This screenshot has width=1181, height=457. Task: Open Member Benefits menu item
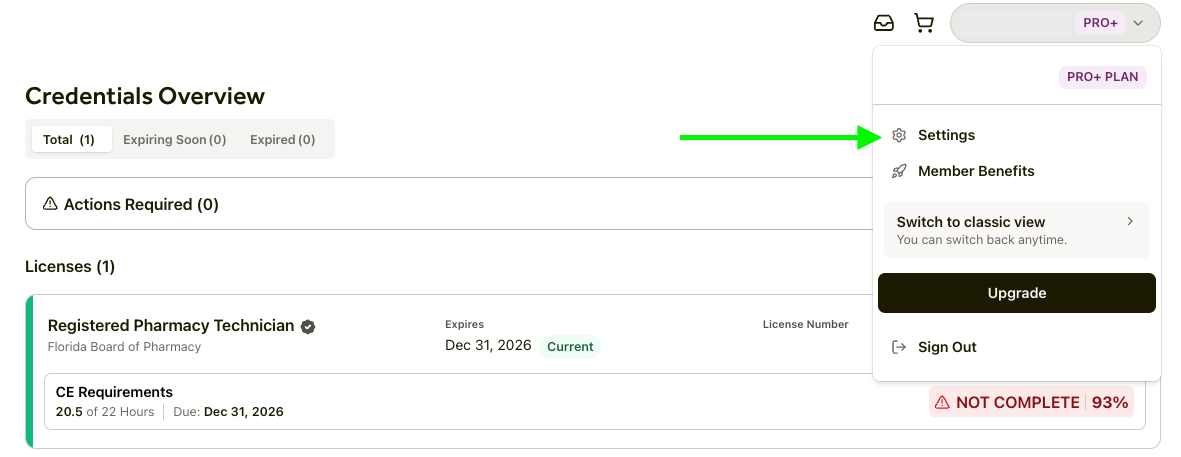pos(976,171)
